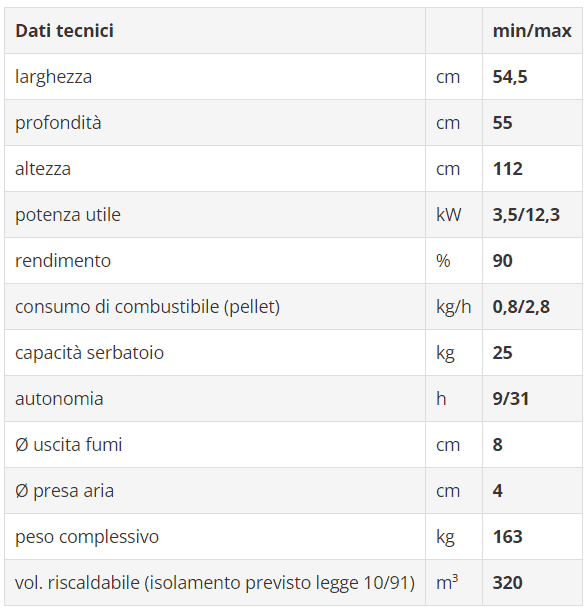
Task: Select the kg/h unit cell
Action: click(454, 306)
